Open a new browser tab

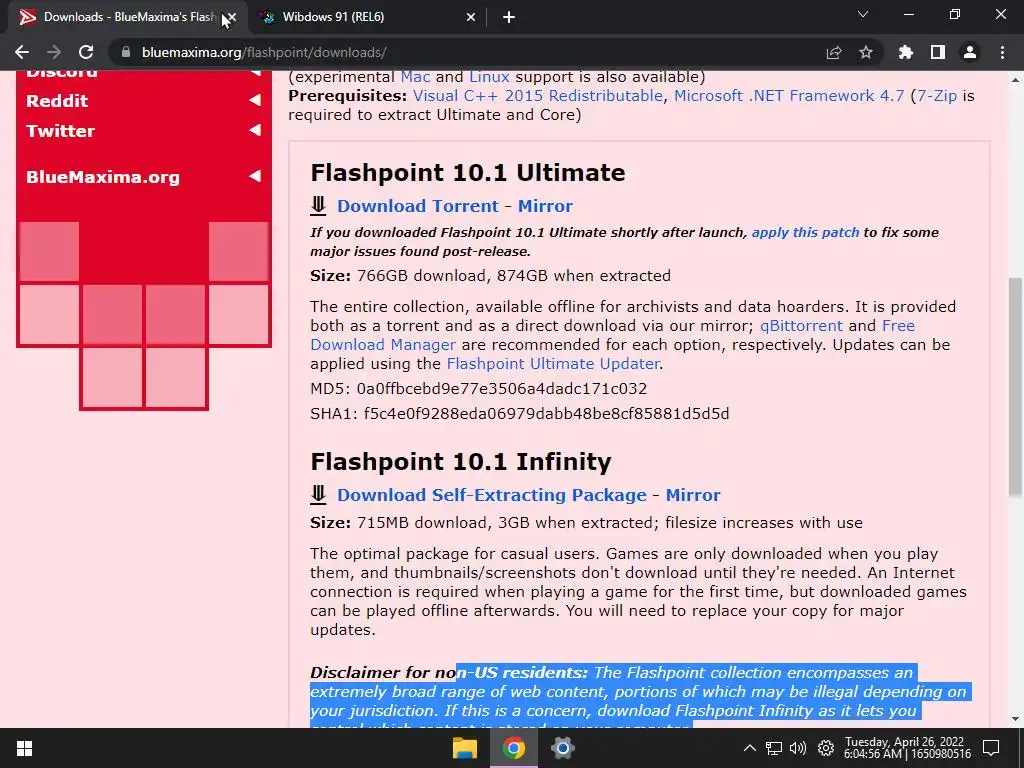(x=509, y=17)
